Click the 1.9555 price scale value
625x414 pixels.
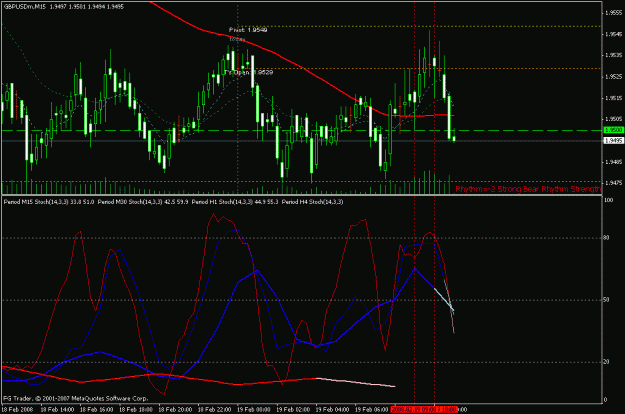click(613, 13)
